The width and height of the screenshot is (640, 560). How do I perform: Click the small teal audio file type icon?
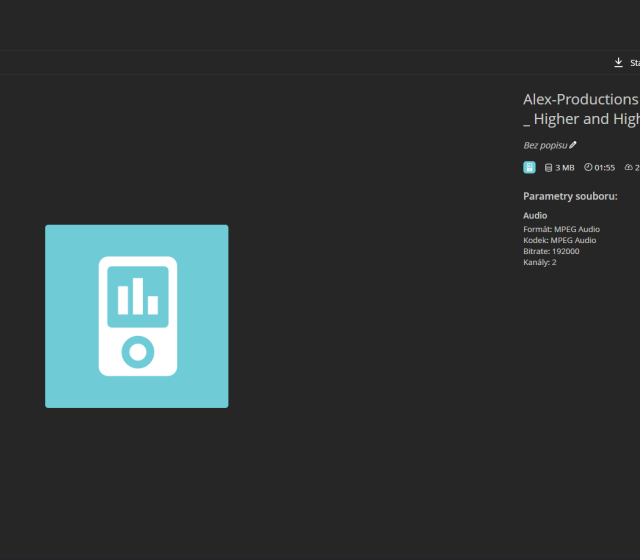529,168
